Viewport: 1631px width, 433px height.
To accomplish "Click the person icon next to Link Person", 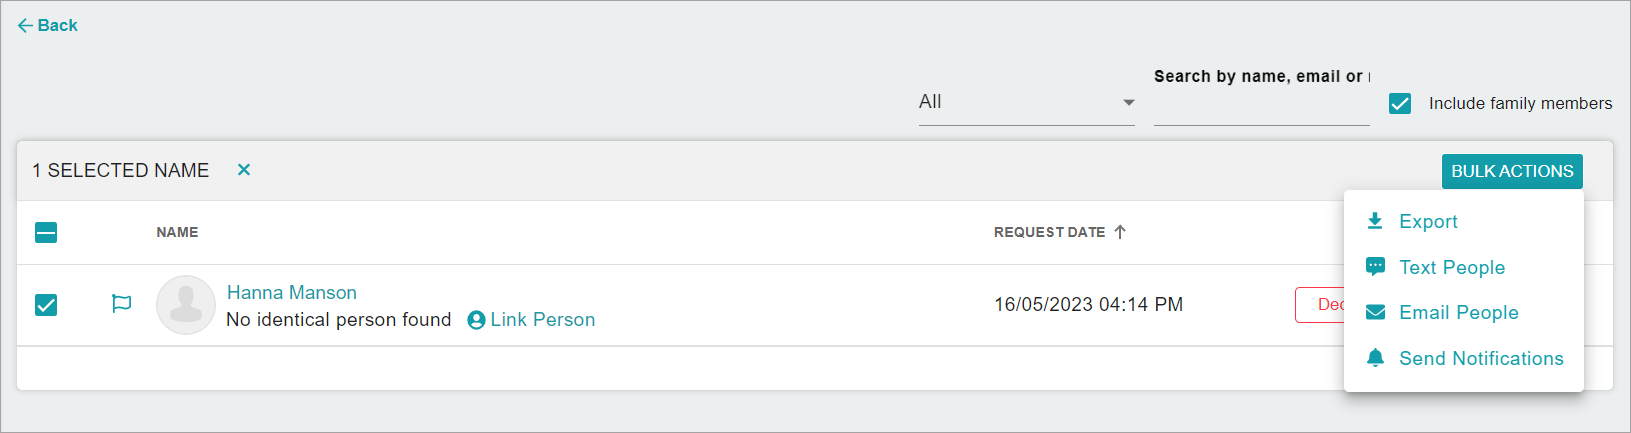I will pyautogui.click(x=476, y=320).
